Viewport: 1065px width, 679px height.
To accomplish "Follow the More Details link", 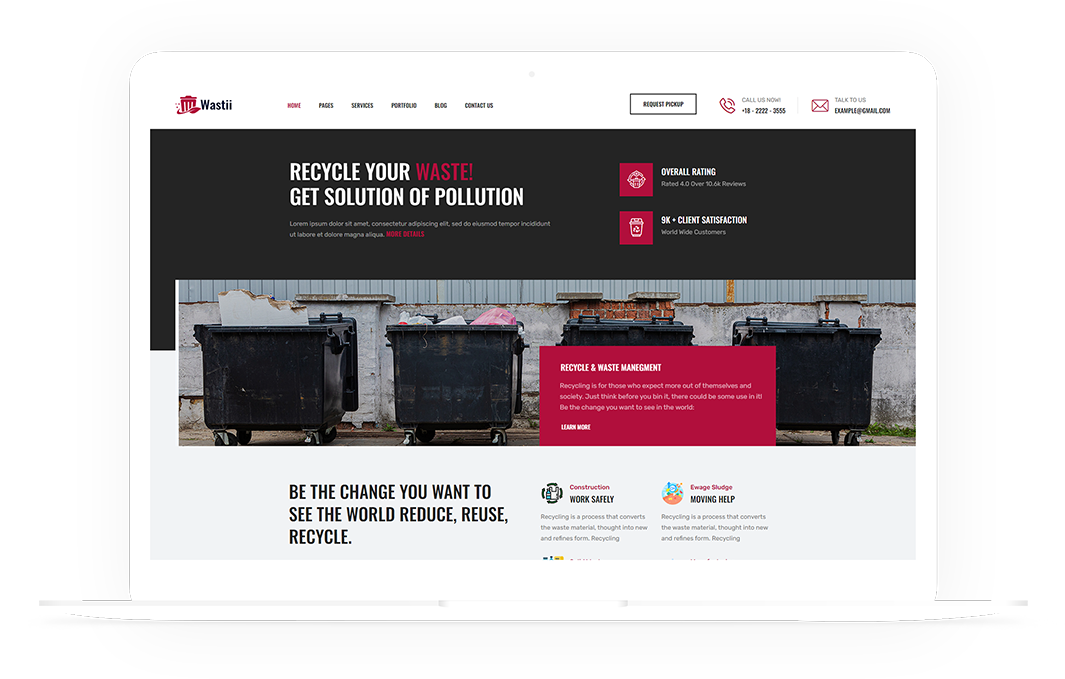I will pos(405,234).
